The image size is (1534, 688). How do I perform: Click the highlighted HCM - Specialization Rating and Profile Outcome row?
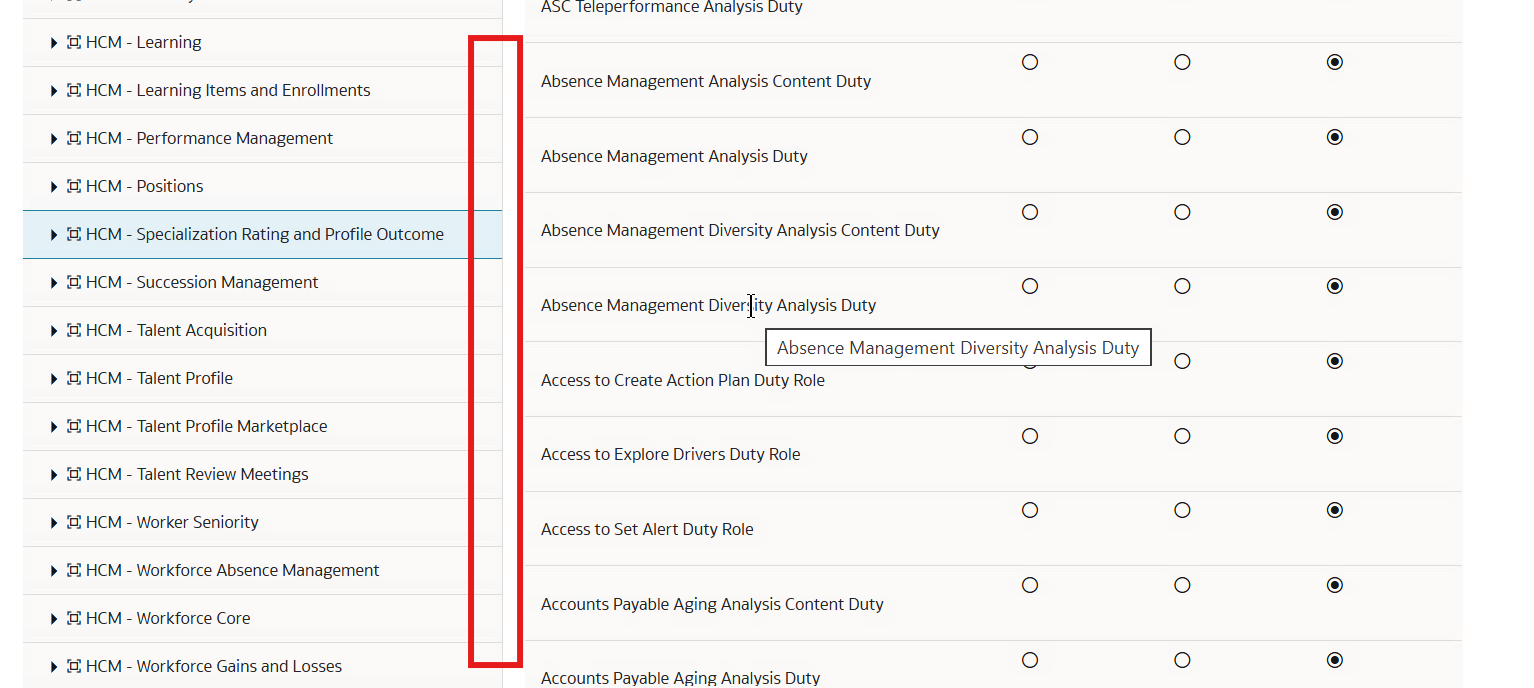tap(264, 234)
